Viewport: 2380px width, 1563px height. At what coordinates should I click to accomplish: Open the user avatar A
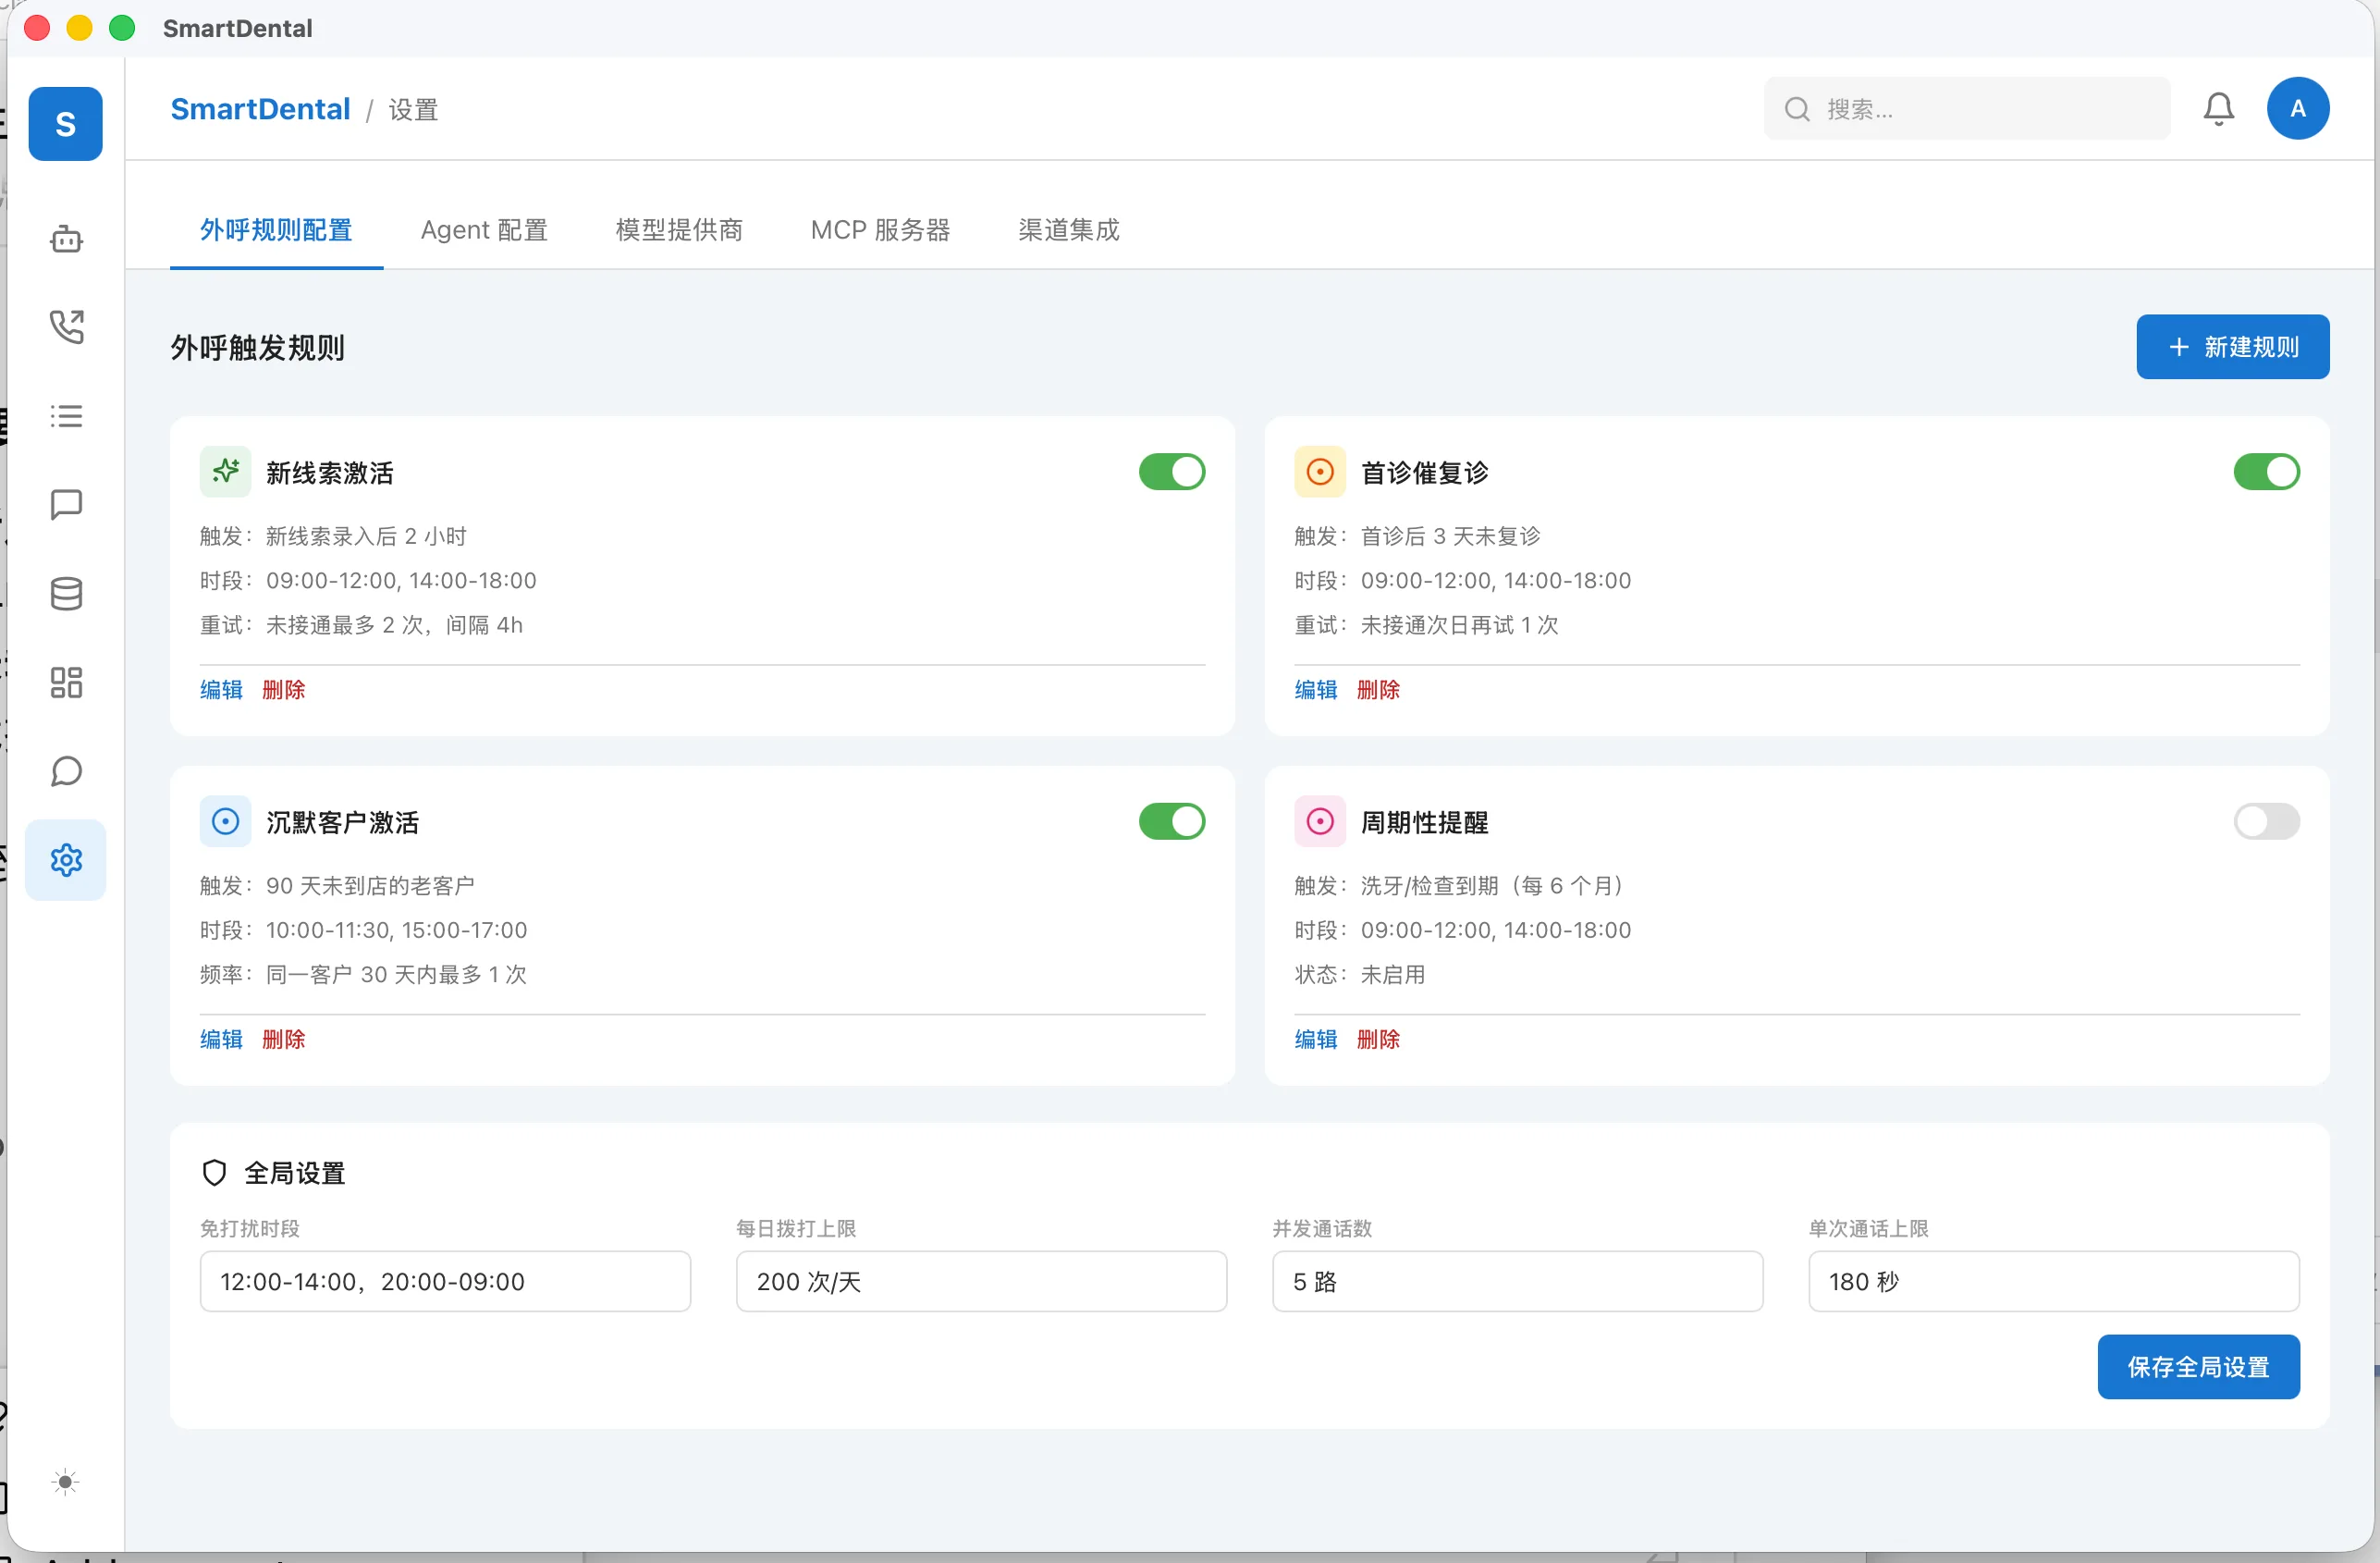click(x=2298, y=108)
